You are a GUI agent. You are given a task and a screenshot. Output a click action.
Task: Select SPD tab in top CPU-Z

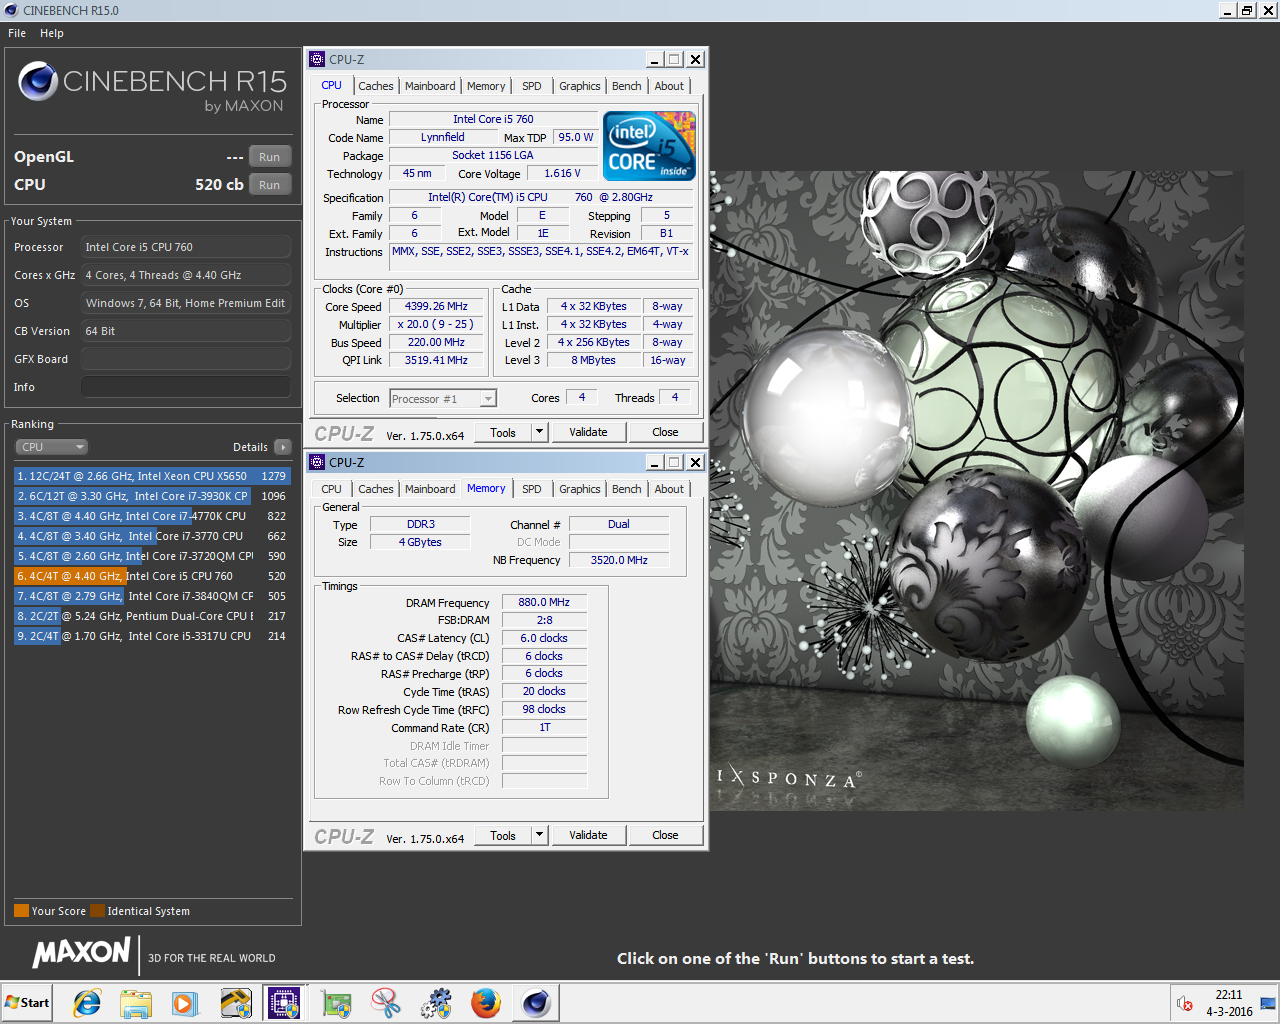click(532, 86)
